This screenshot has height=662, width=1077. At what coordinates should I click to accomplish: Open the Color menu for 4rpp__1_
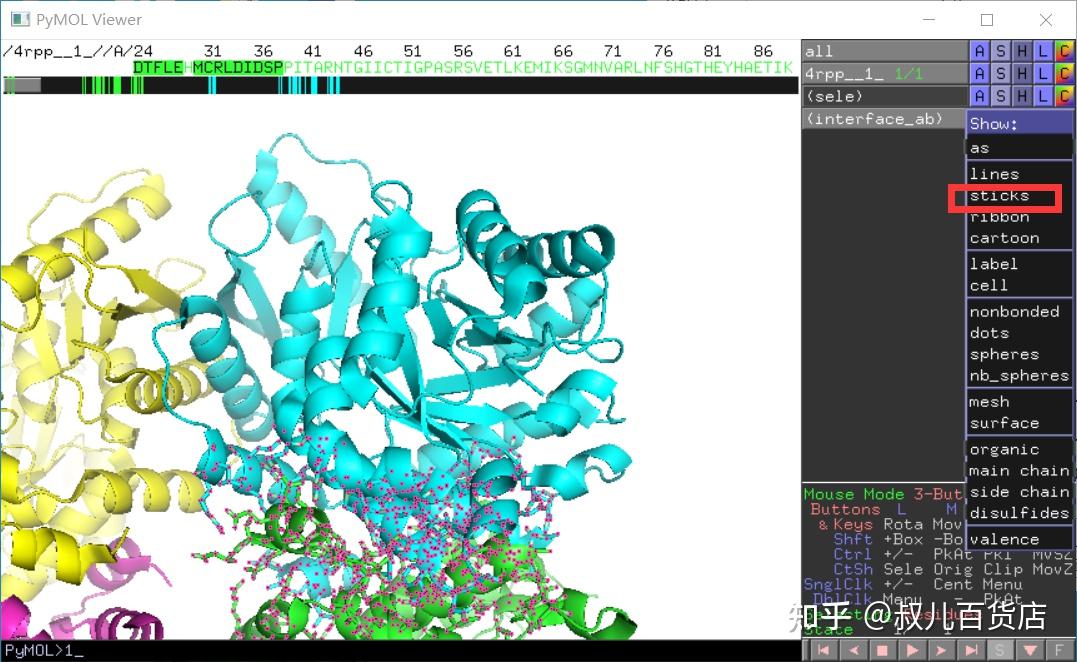click(1063, 72)
